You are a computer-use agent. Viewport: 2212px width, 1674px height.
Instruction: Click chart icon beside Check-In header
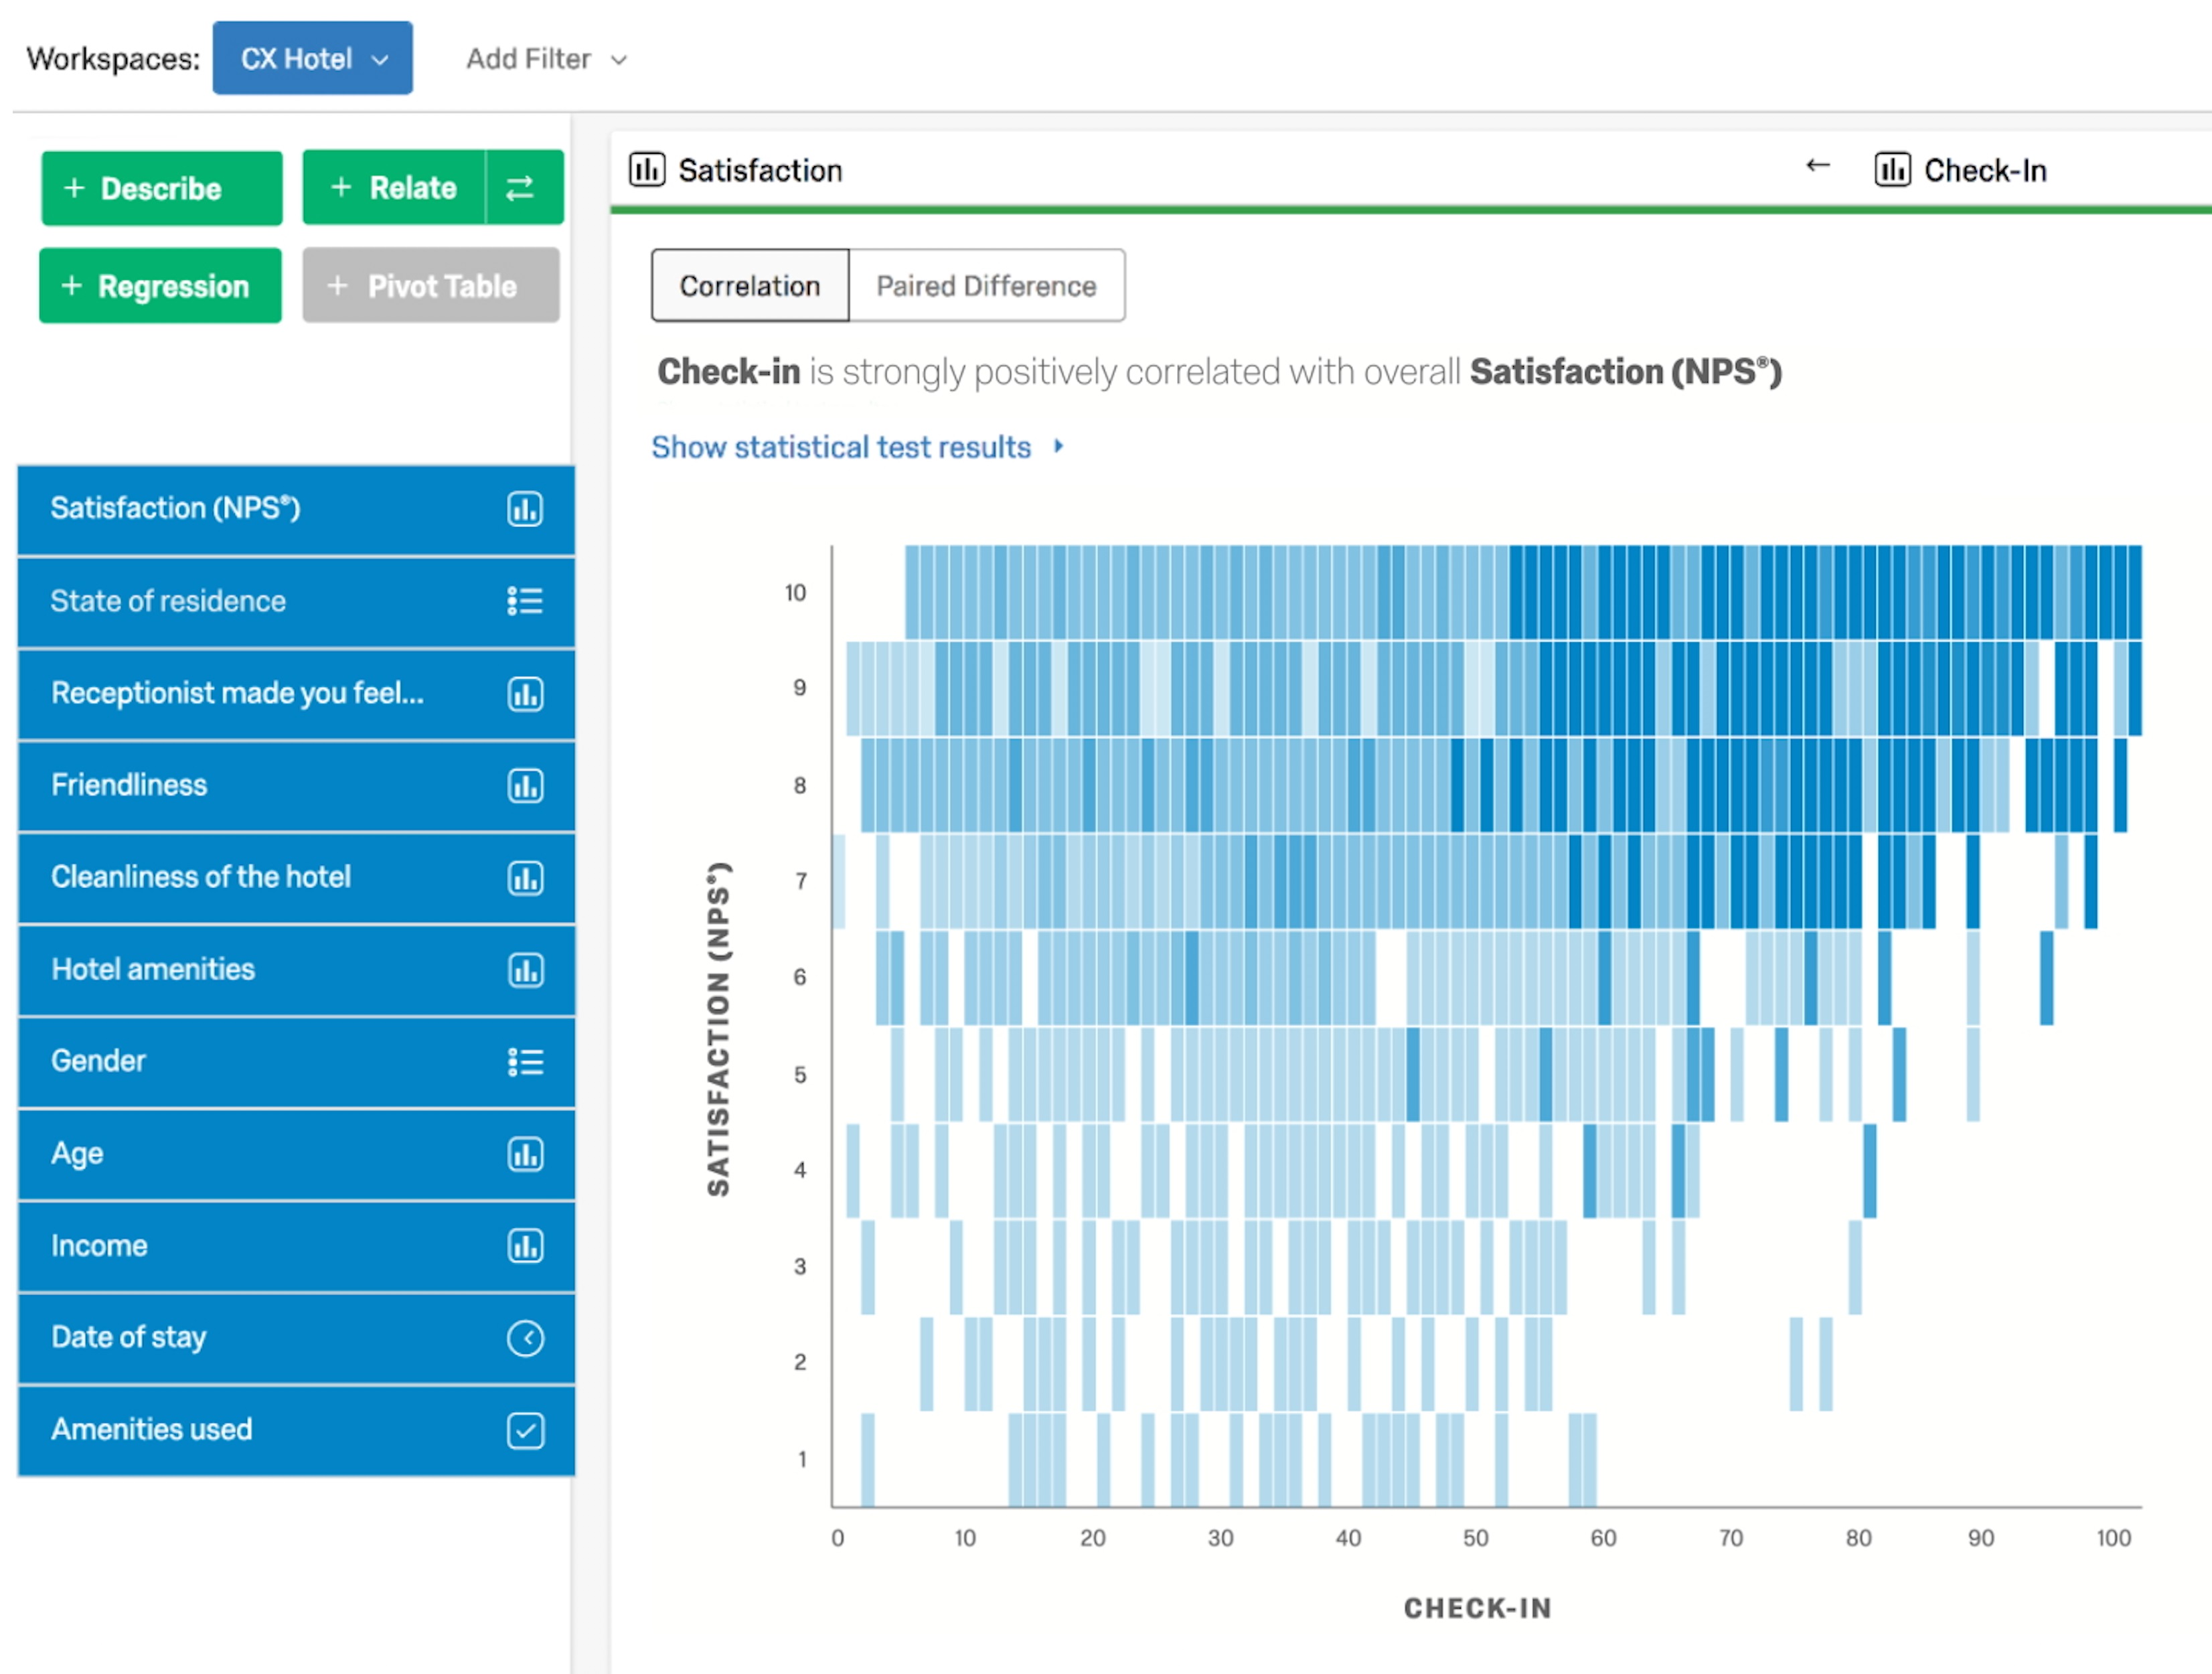tap(1891, 170)
